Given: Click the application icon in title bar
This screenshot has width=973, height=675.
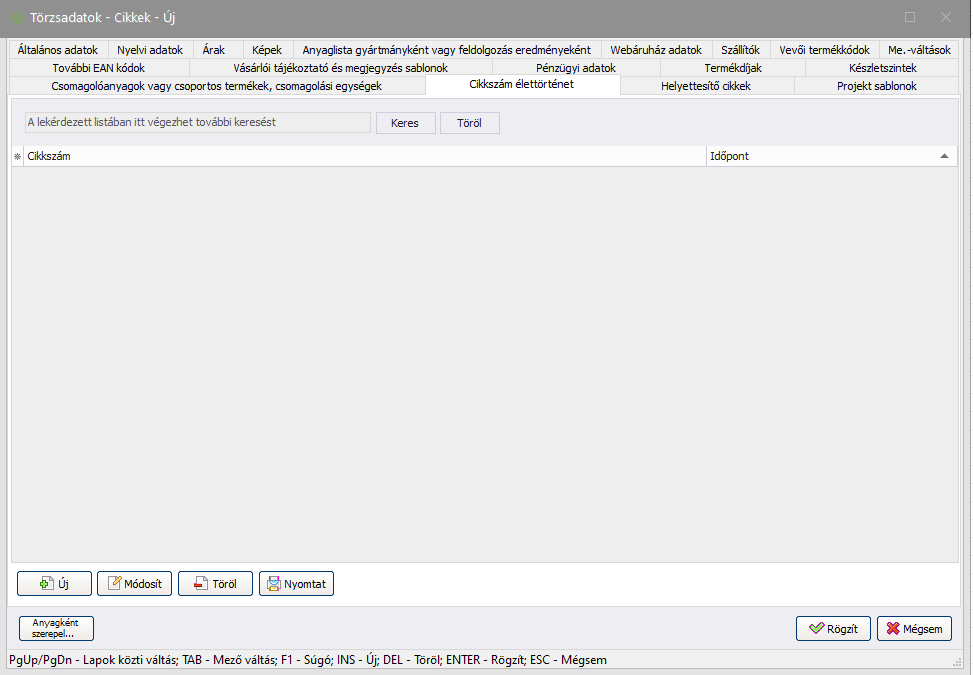Looking at the screenshot, I should coord(17,18).
